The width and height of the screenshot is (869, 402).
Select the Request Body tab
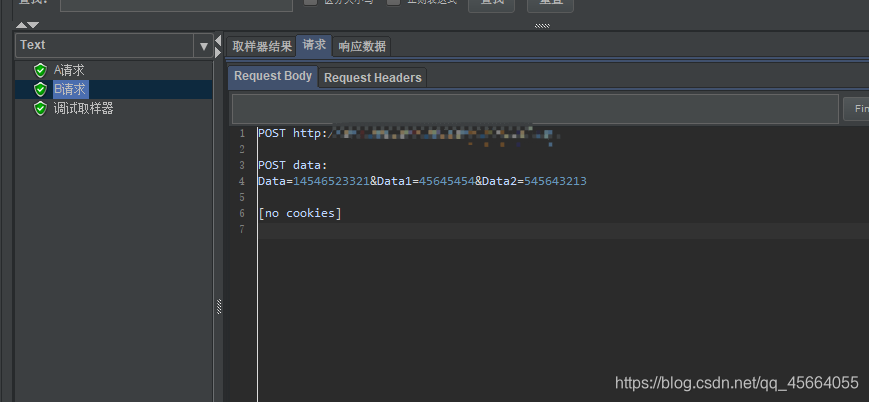[x=273, y=77]
